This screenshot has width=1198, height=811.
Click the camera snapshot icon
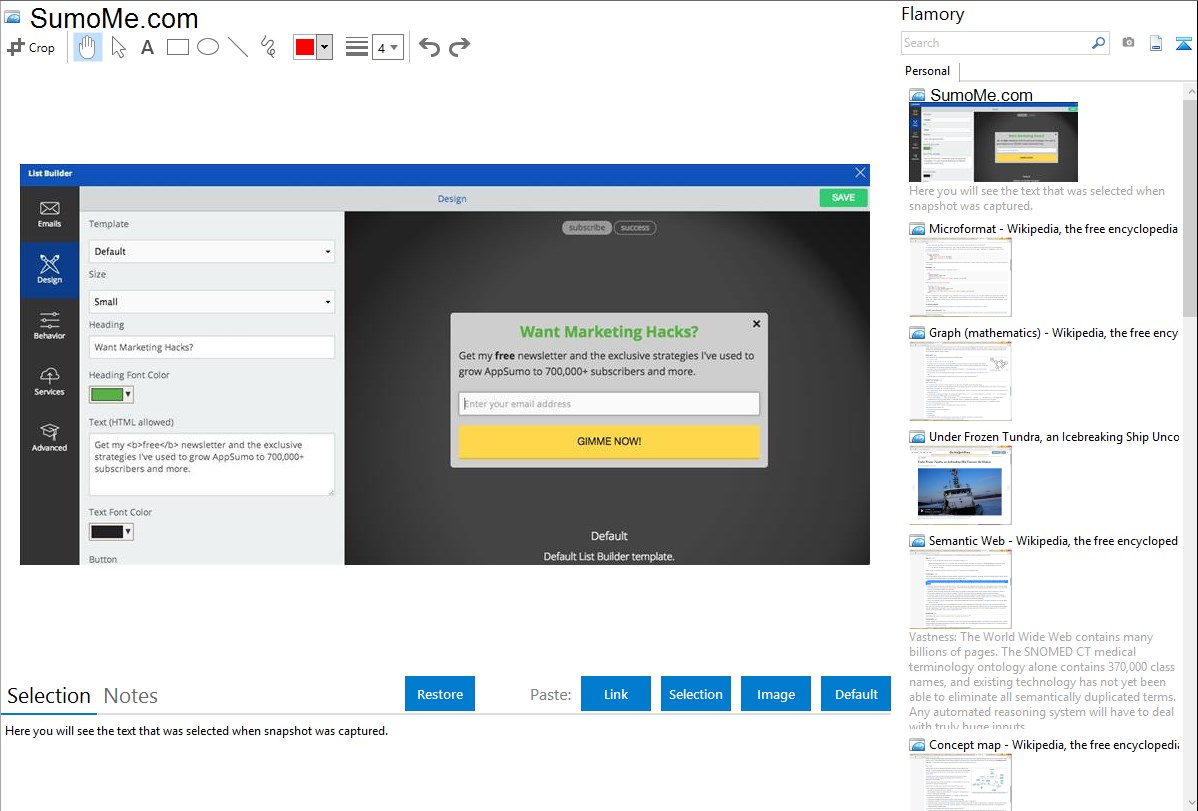pyautogui.click(x=1128, y=43)
